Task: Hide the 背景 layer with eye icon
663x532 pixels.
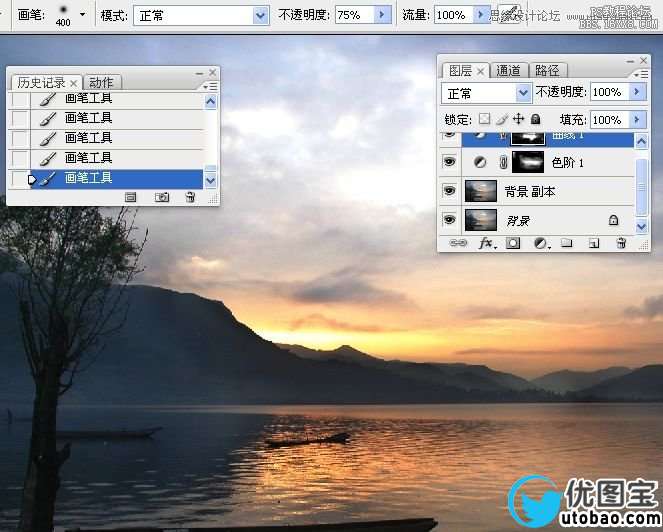Action: (x=449, y=219)
